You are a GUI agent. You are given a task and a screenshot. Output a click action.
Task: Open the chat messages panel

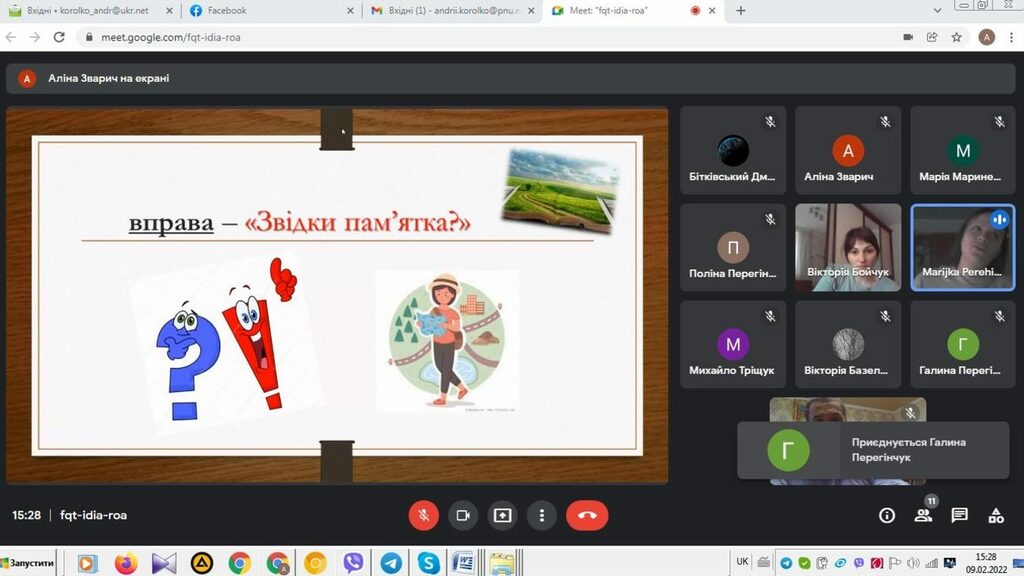point(959,515)
